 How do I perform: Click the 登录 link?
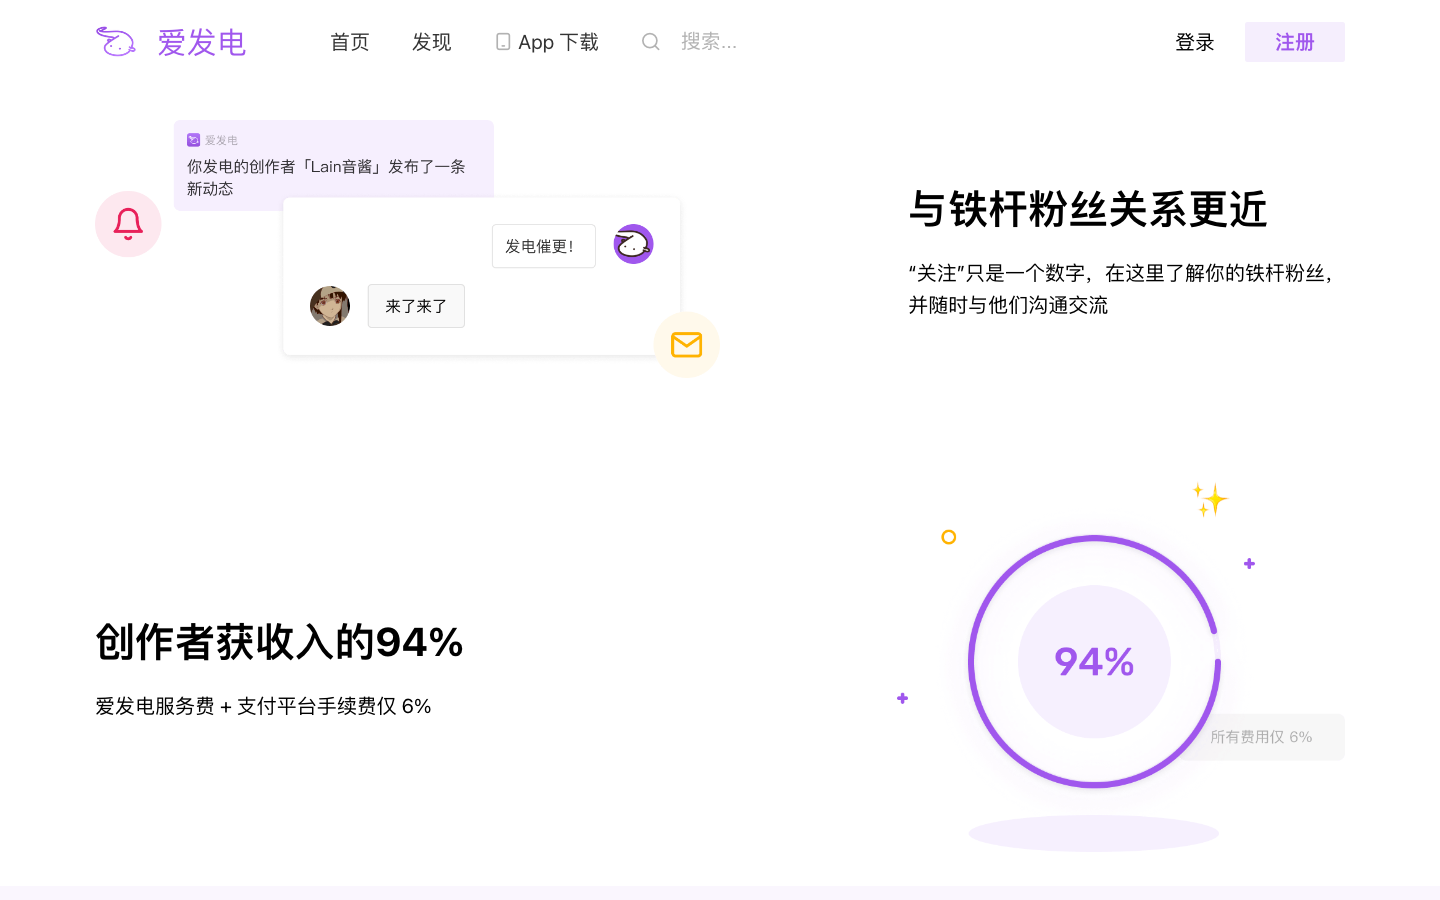click(x=1195, y=41)
